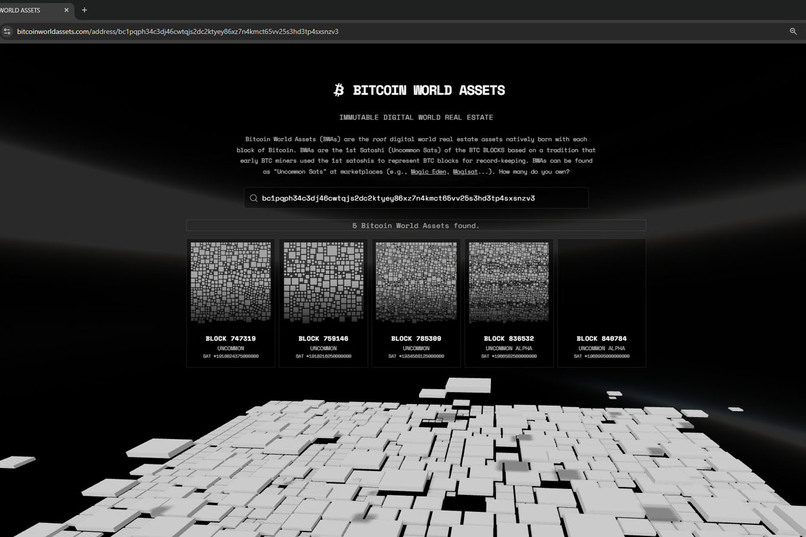The height and width of the screenshot is (537, 806).
Task: Click the BITCOIN WORLD ASSETS title
Action: [429, 90]
